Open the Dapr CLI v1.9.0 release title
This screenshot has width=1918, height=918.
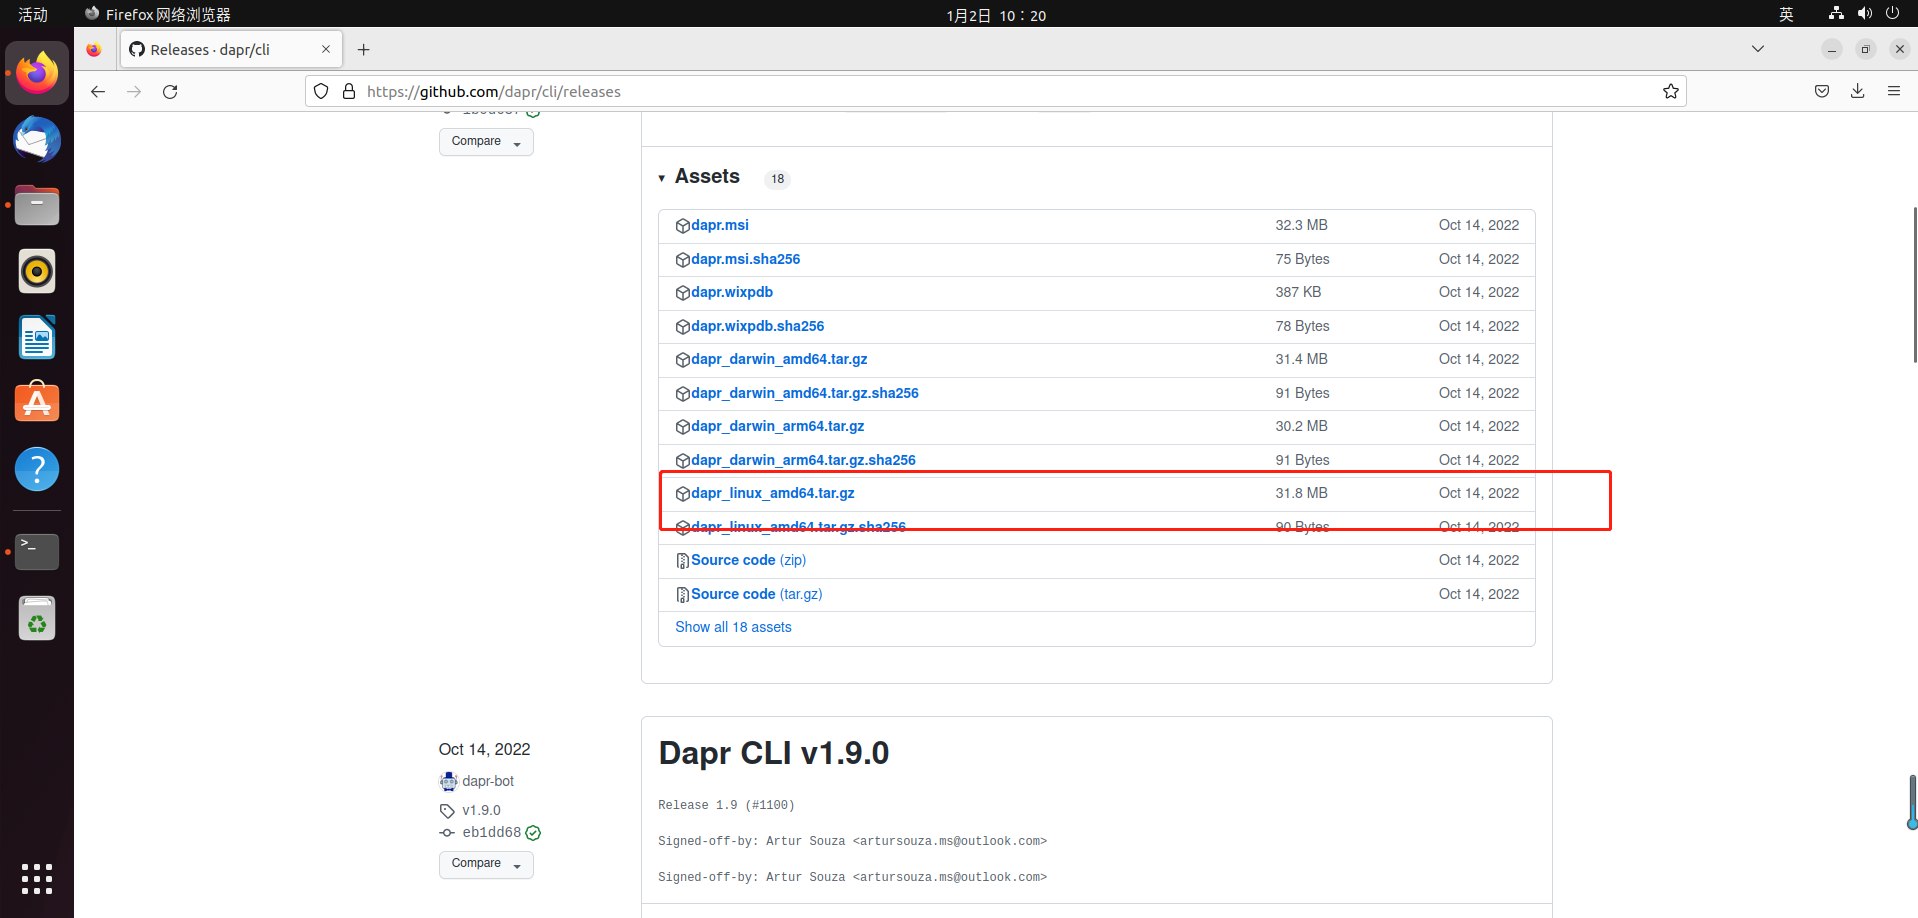coord(774,753)
